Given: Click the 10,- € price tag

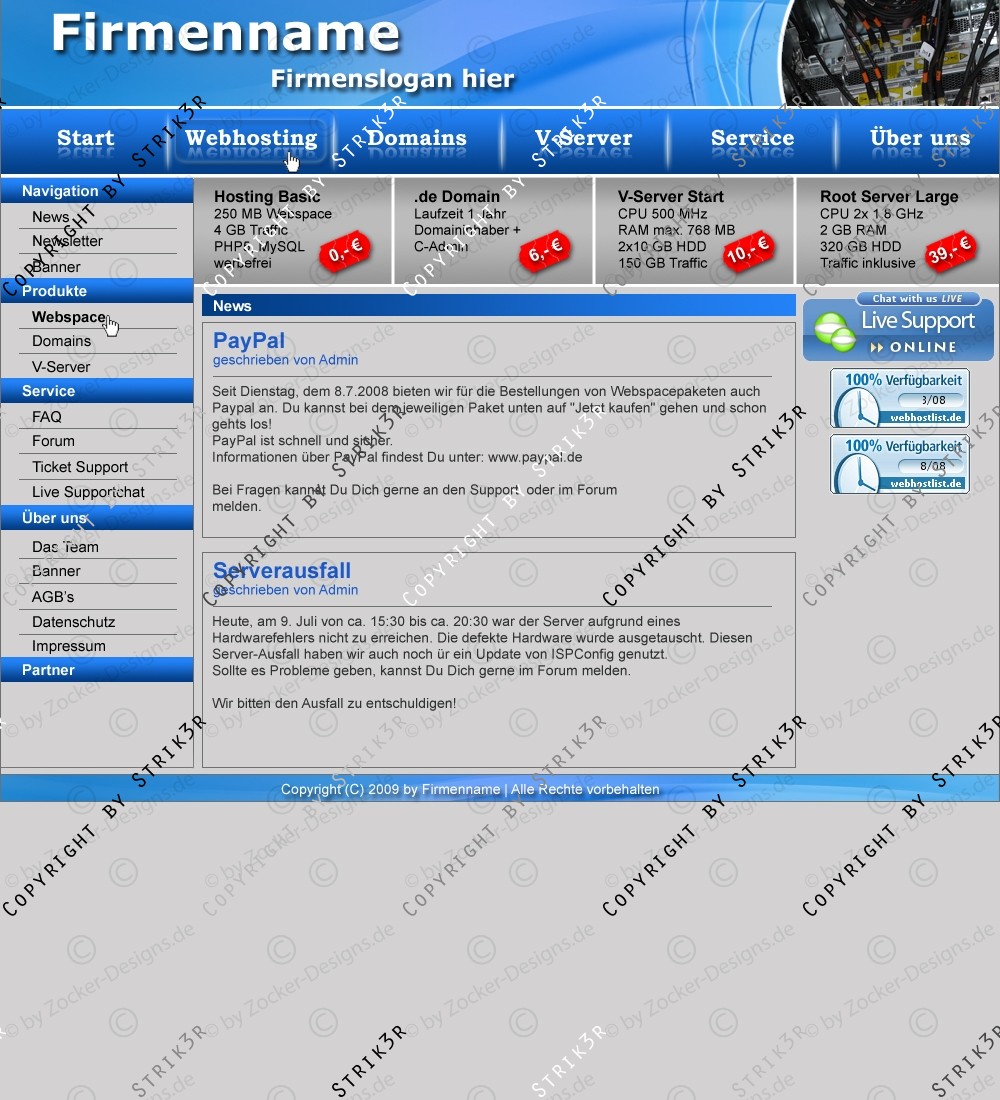Looking at the screenshot, I should (x=748, y=250).
